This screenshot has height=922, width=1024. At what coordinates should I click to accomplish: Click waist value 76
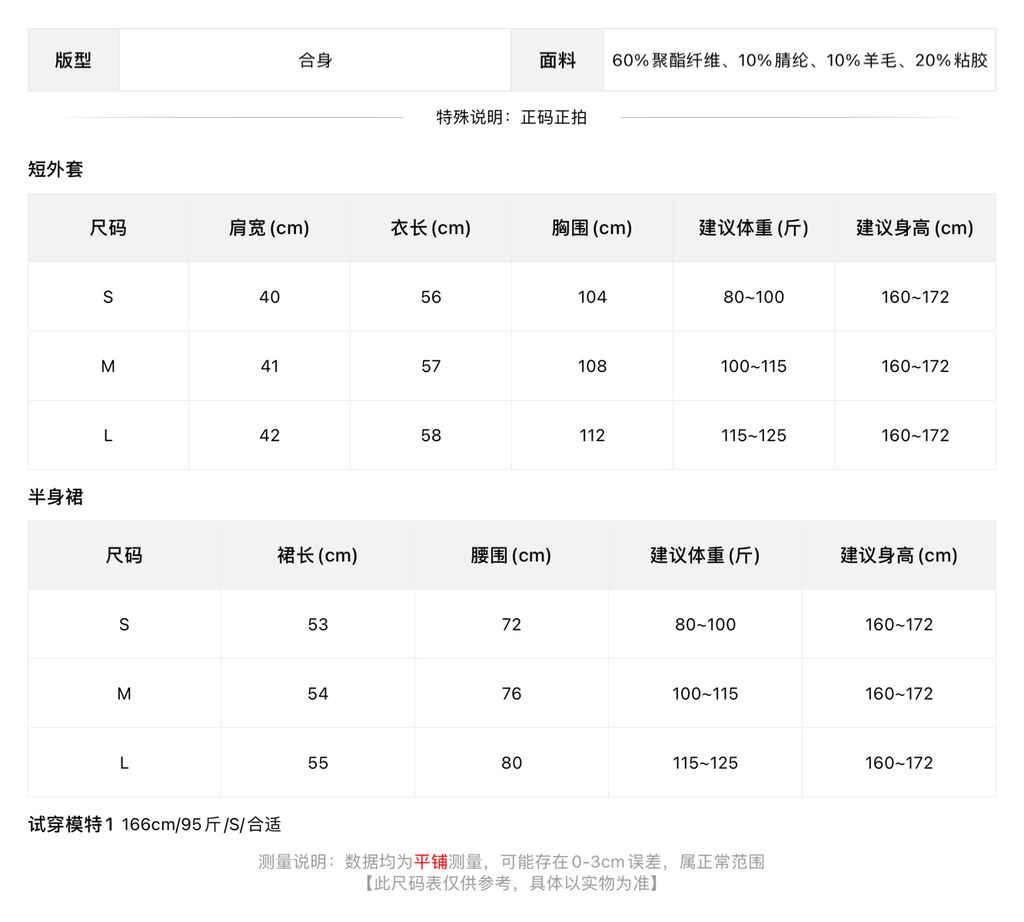(x=511, y=694)
